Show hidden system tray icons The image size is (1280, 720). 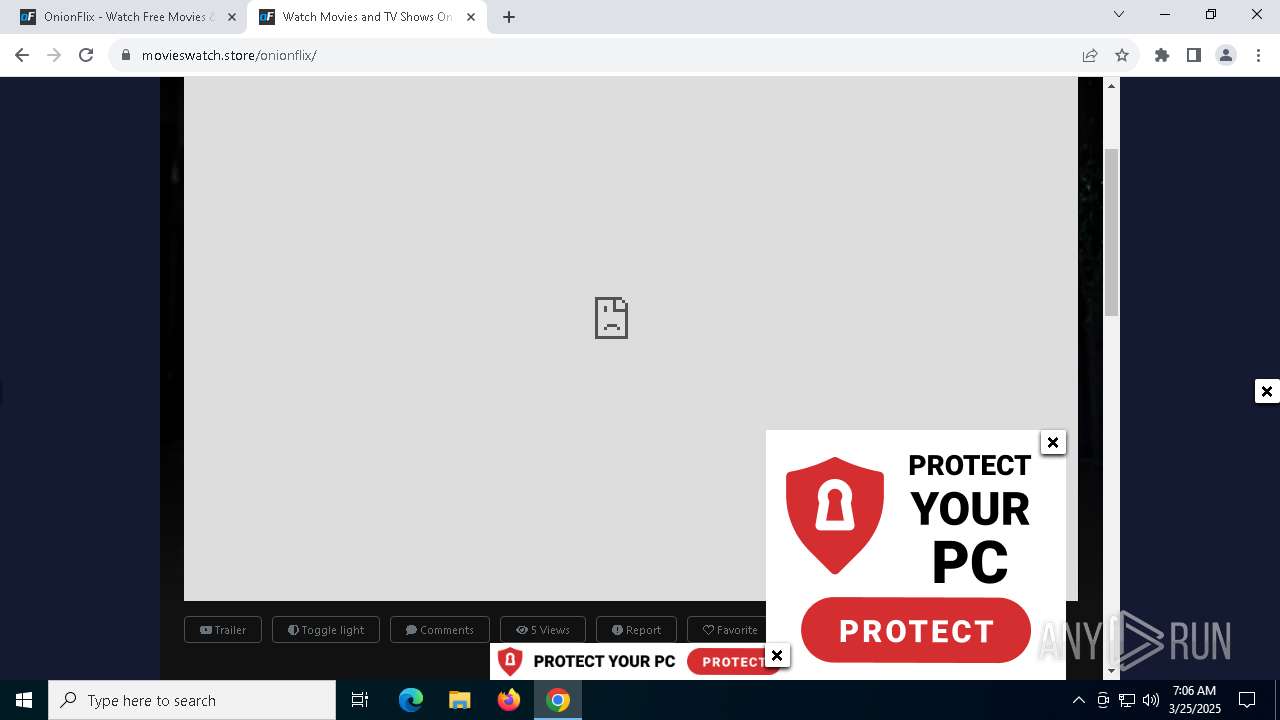[x=1078, y=700]
